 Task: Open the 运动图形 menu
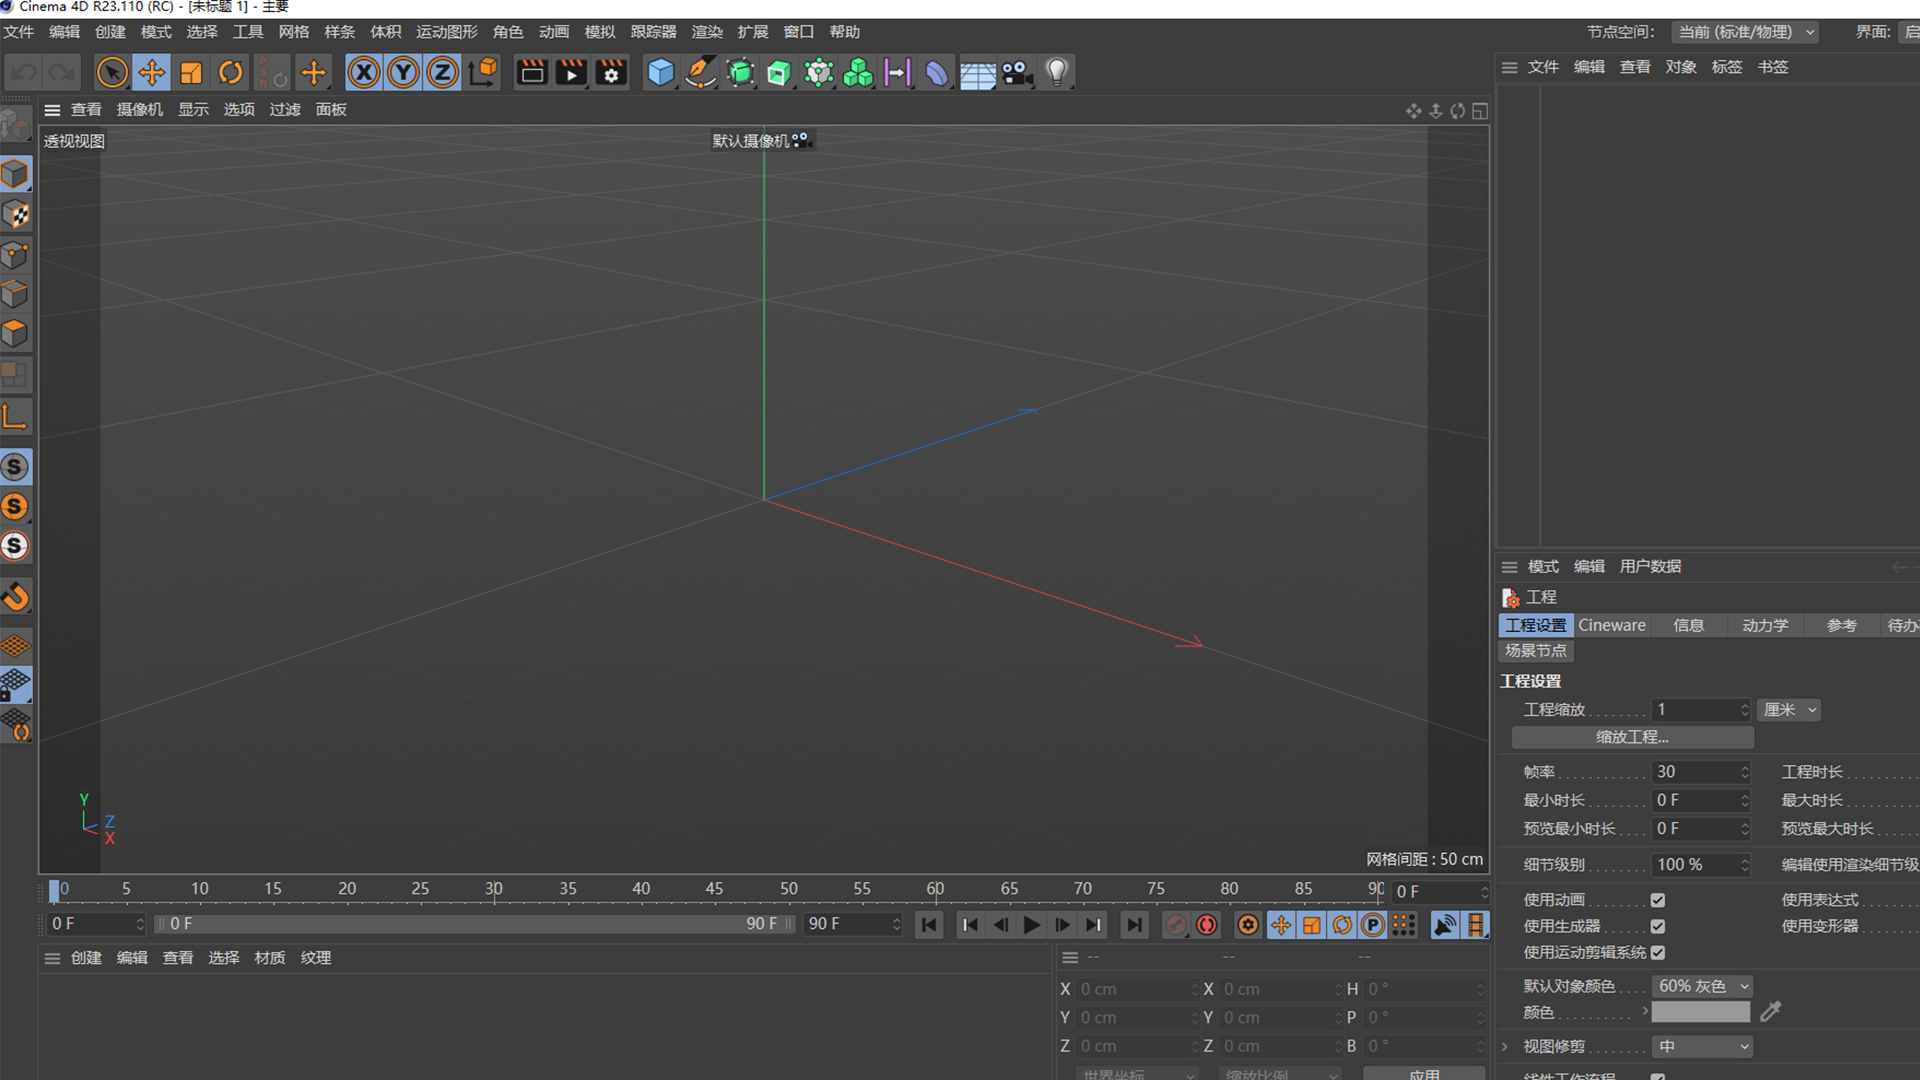point(447,32)
